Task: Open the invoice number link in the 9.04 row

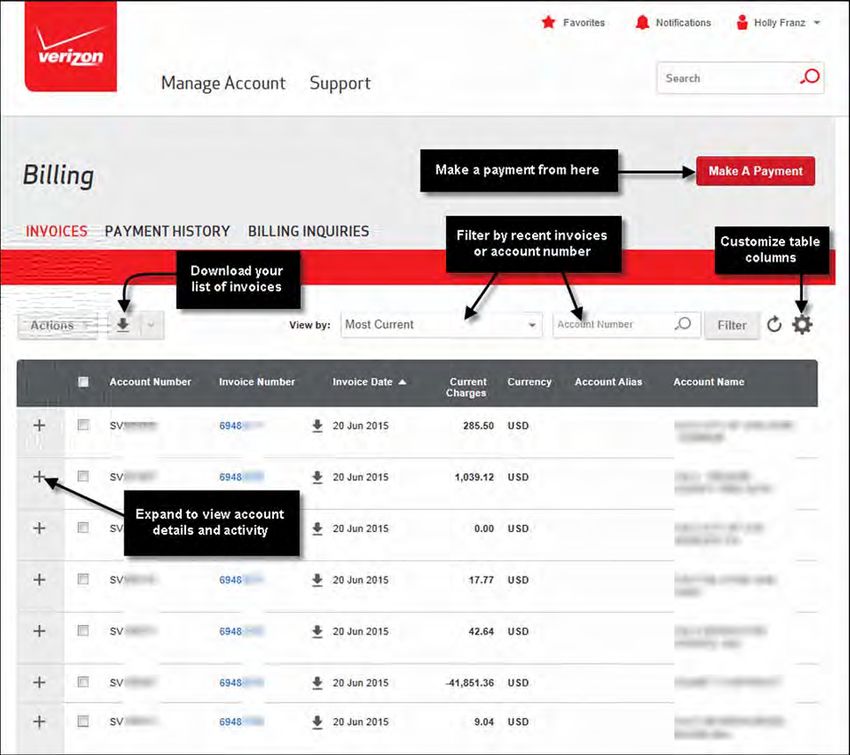Action: coord(241,722)
